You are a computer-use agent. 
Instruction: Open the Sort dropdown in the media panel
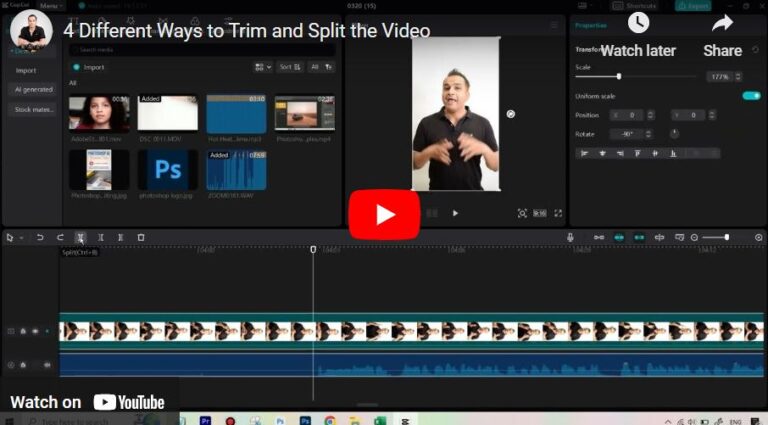[290, 67]
